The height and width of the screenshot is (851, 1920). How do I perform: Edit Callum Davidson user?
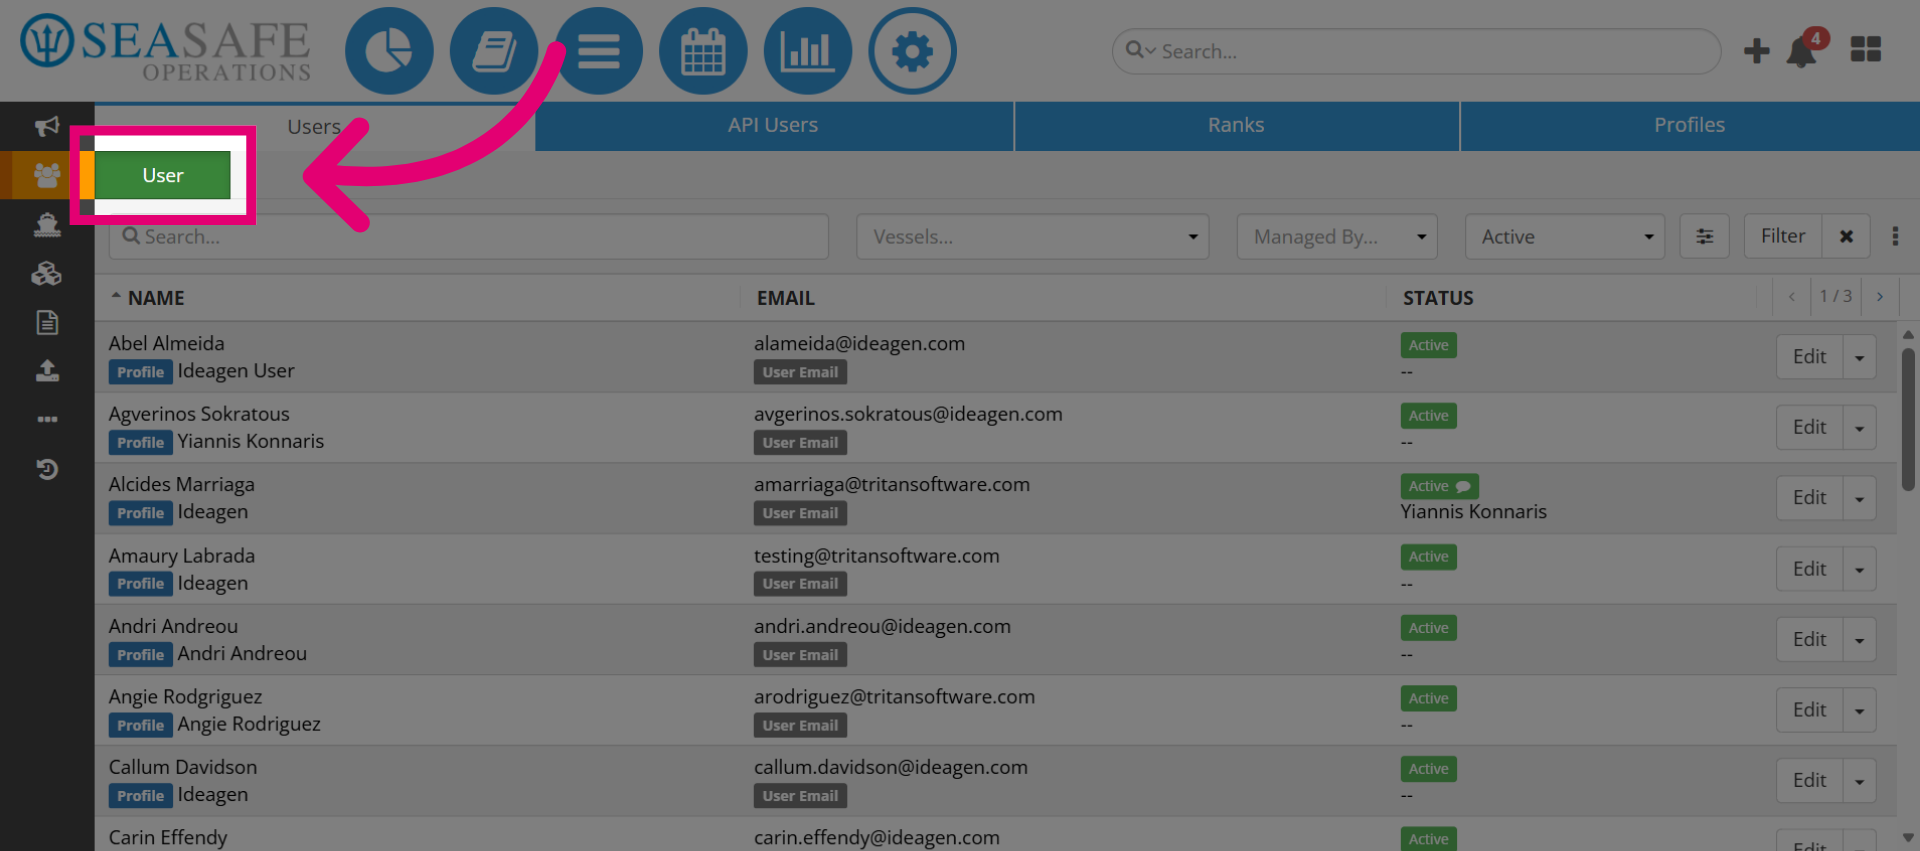1809,781
